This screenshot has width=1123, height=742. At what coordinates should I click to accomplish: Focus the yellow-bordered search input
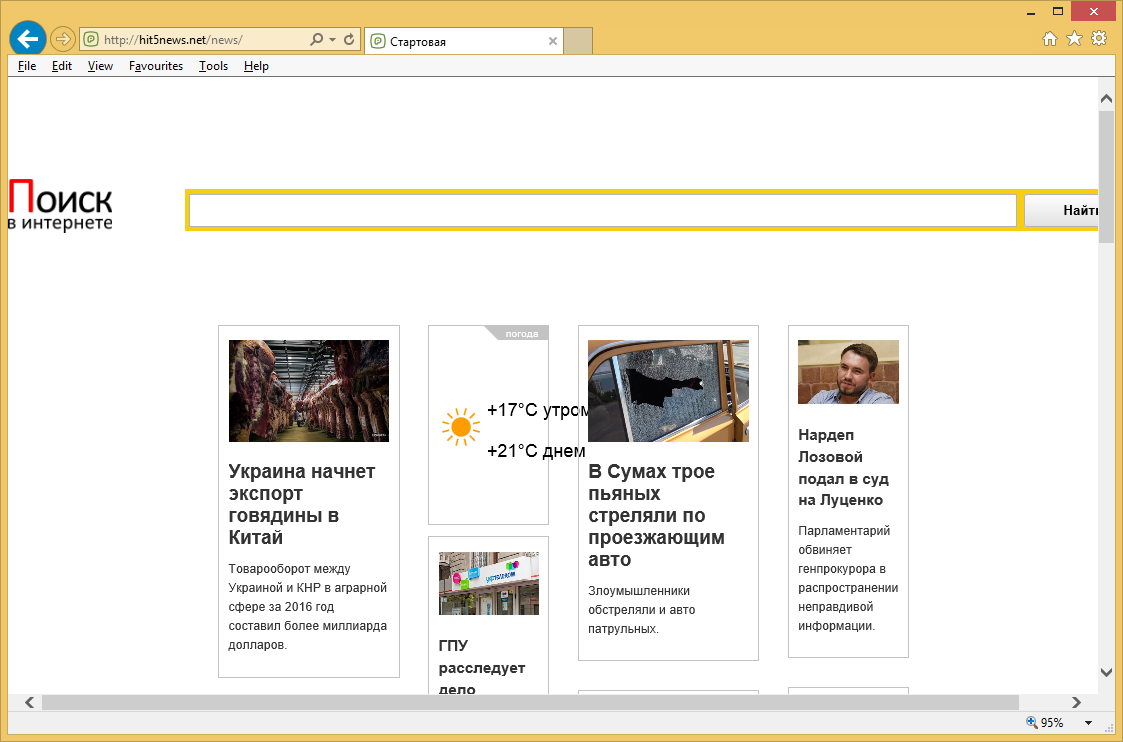tap(602, 211)
